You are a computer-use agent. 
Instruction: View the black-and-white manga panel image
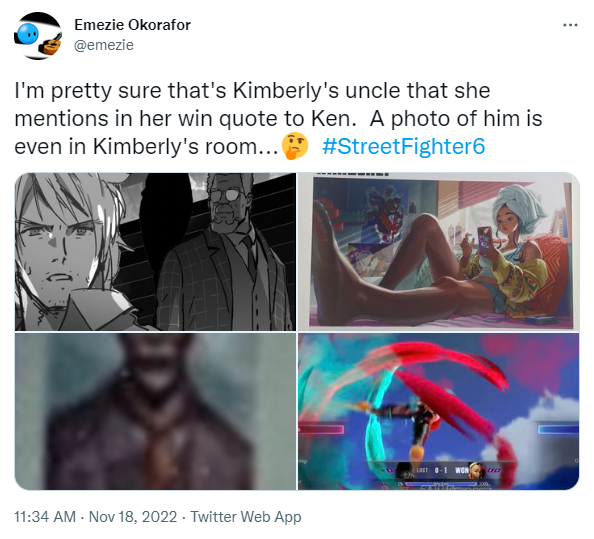155,252
